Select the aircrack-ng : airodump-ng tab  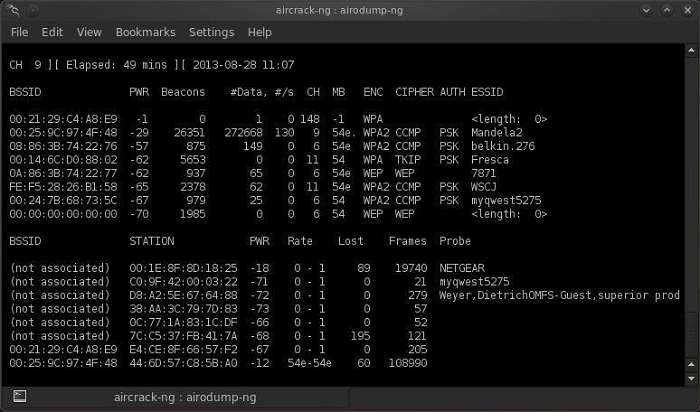185,397
